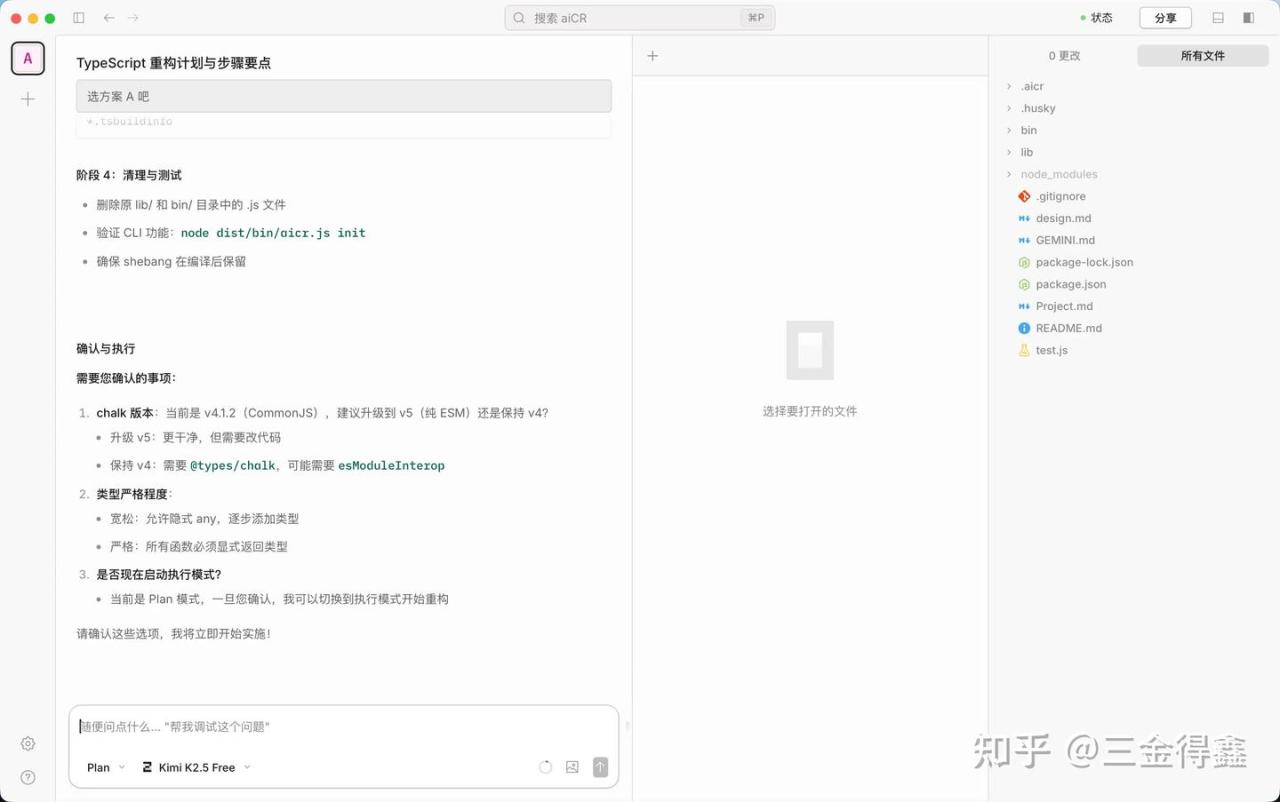Expand the .husky folder
This screenshot has width=1280, height=802.
point(1037,108)
